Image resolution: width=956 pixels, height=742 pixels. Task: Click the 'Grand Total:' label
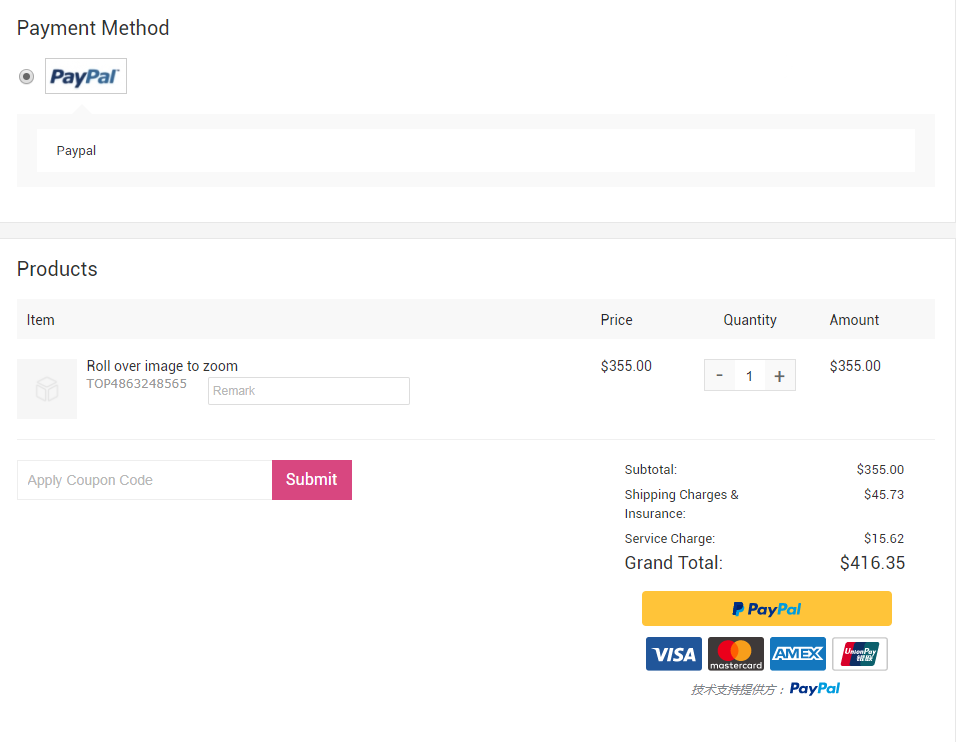(x=674, y=563)
